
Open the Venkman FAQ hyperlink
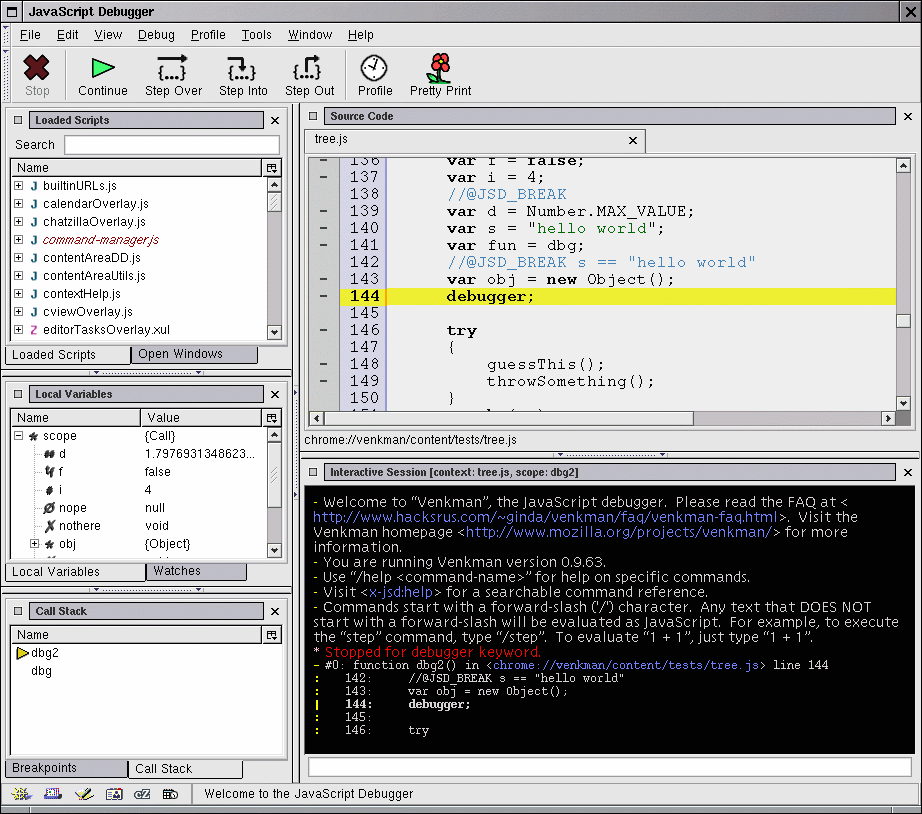click(546, 517)
